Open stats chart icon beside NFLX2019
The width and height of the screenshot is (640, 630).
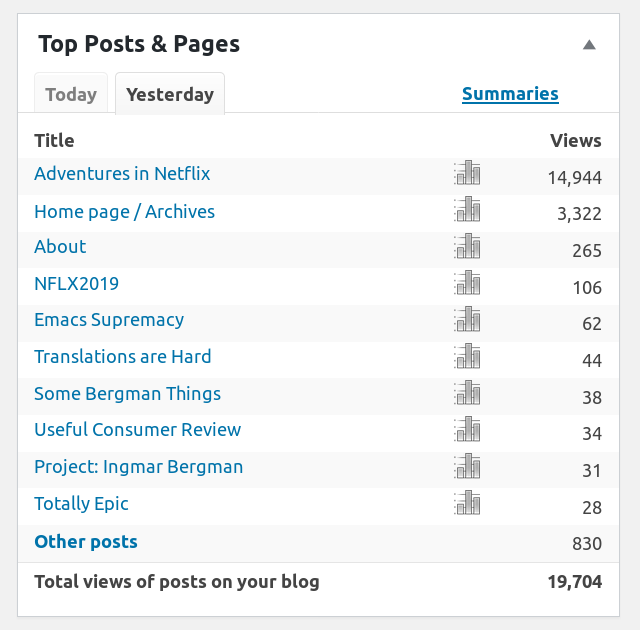pos(467,284)
